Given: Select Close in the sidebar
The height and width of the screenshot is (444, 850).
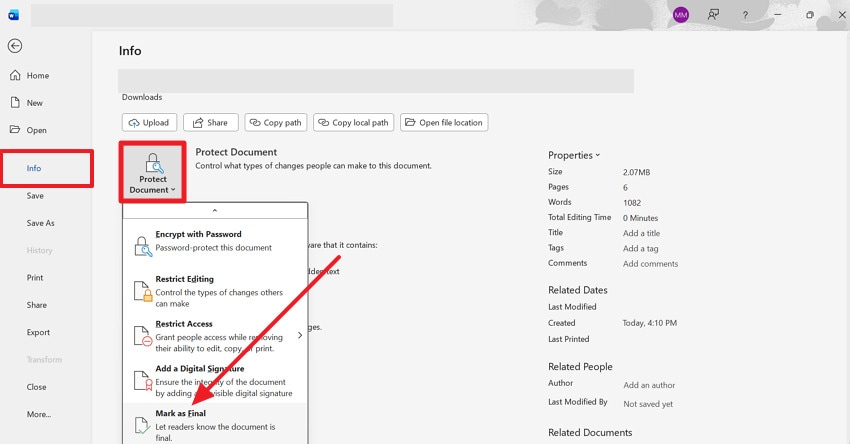Looking at the screenshot, I should coord(36,387).
